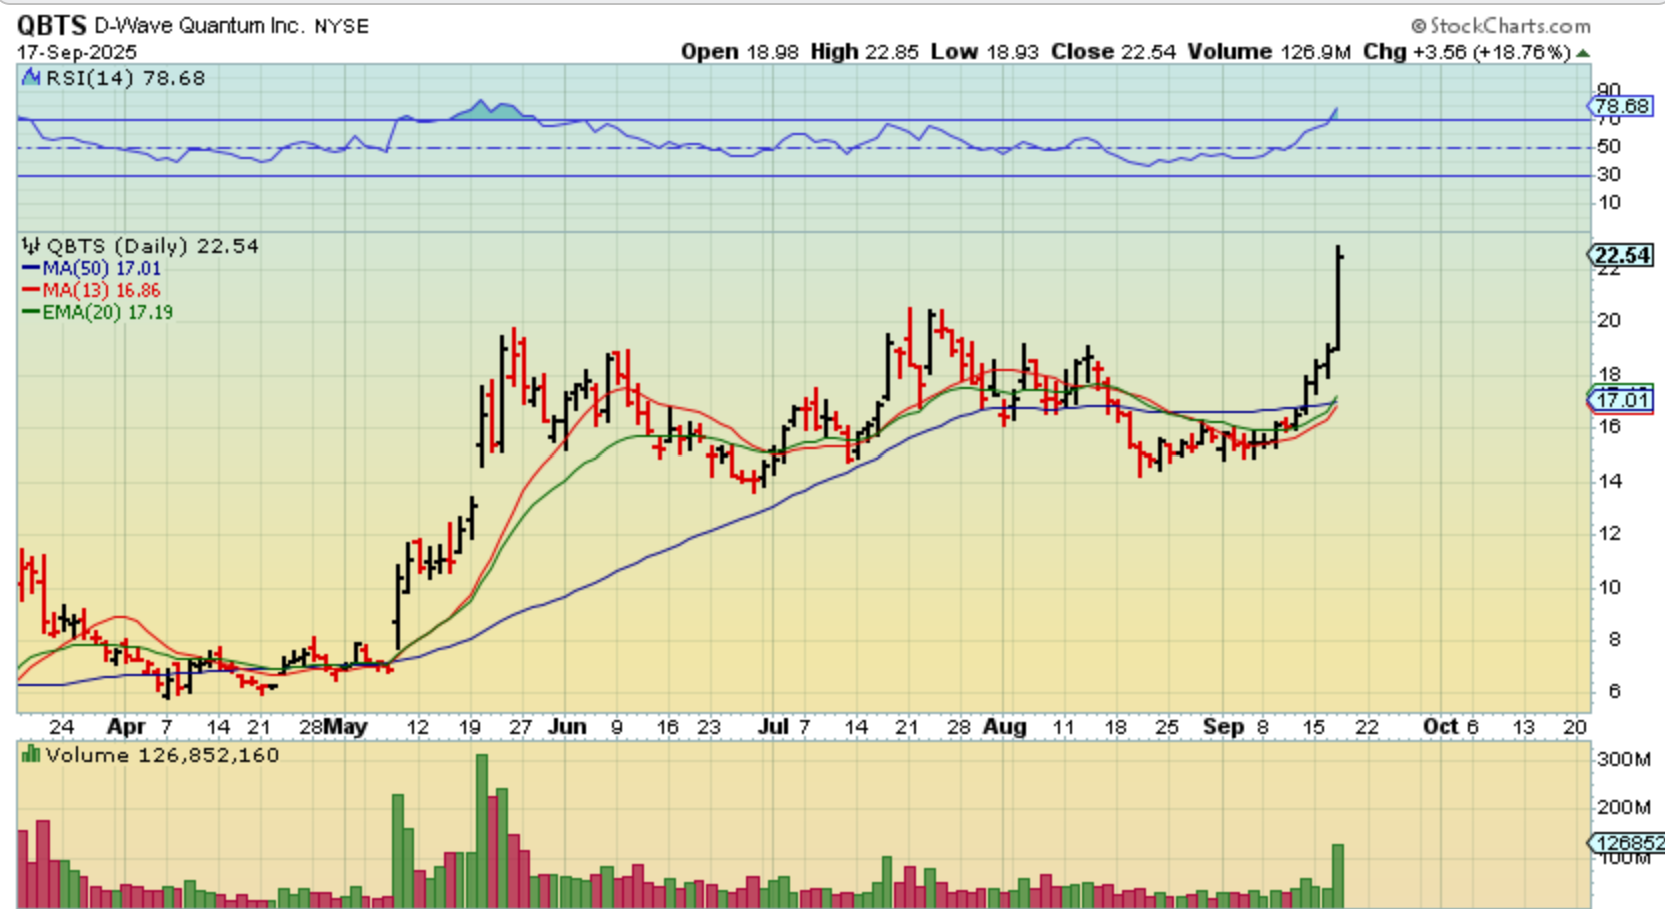Click the "EMA(20) 17.19" legend text
Screen dimensions: 1665x909
click(107, 313)
